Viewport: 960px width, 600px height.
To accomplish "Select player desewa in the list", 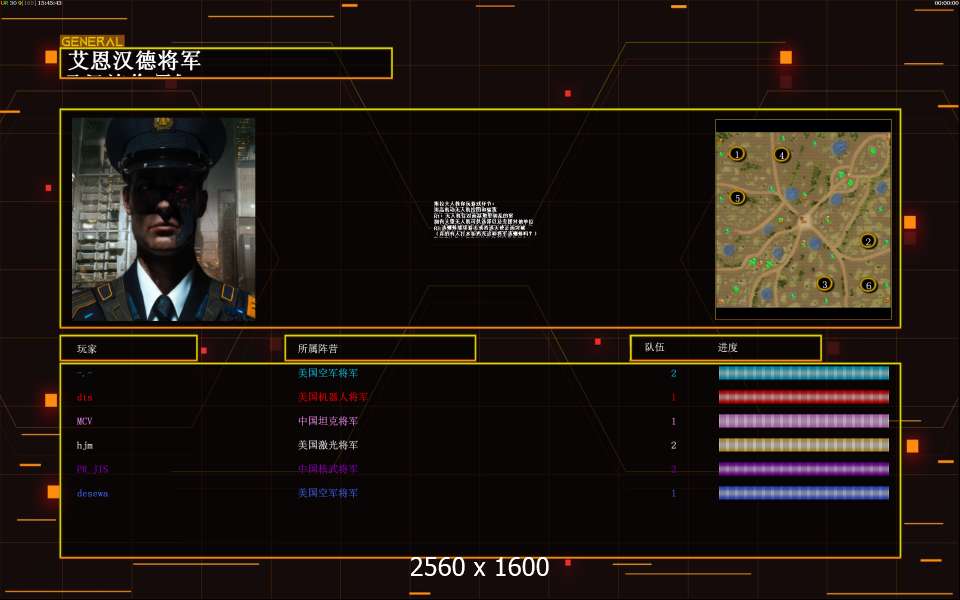I will [x=93, y=493].
